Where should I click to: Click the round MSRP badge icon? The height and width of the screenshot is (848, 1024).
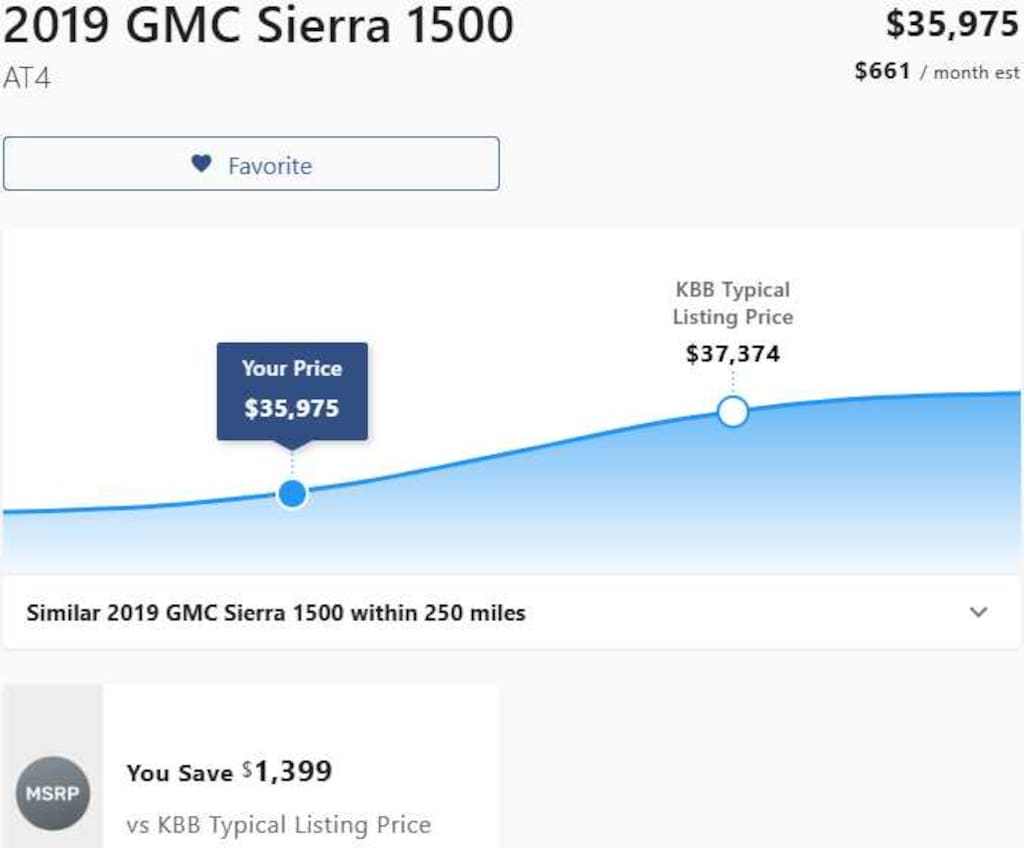point(52,794)
